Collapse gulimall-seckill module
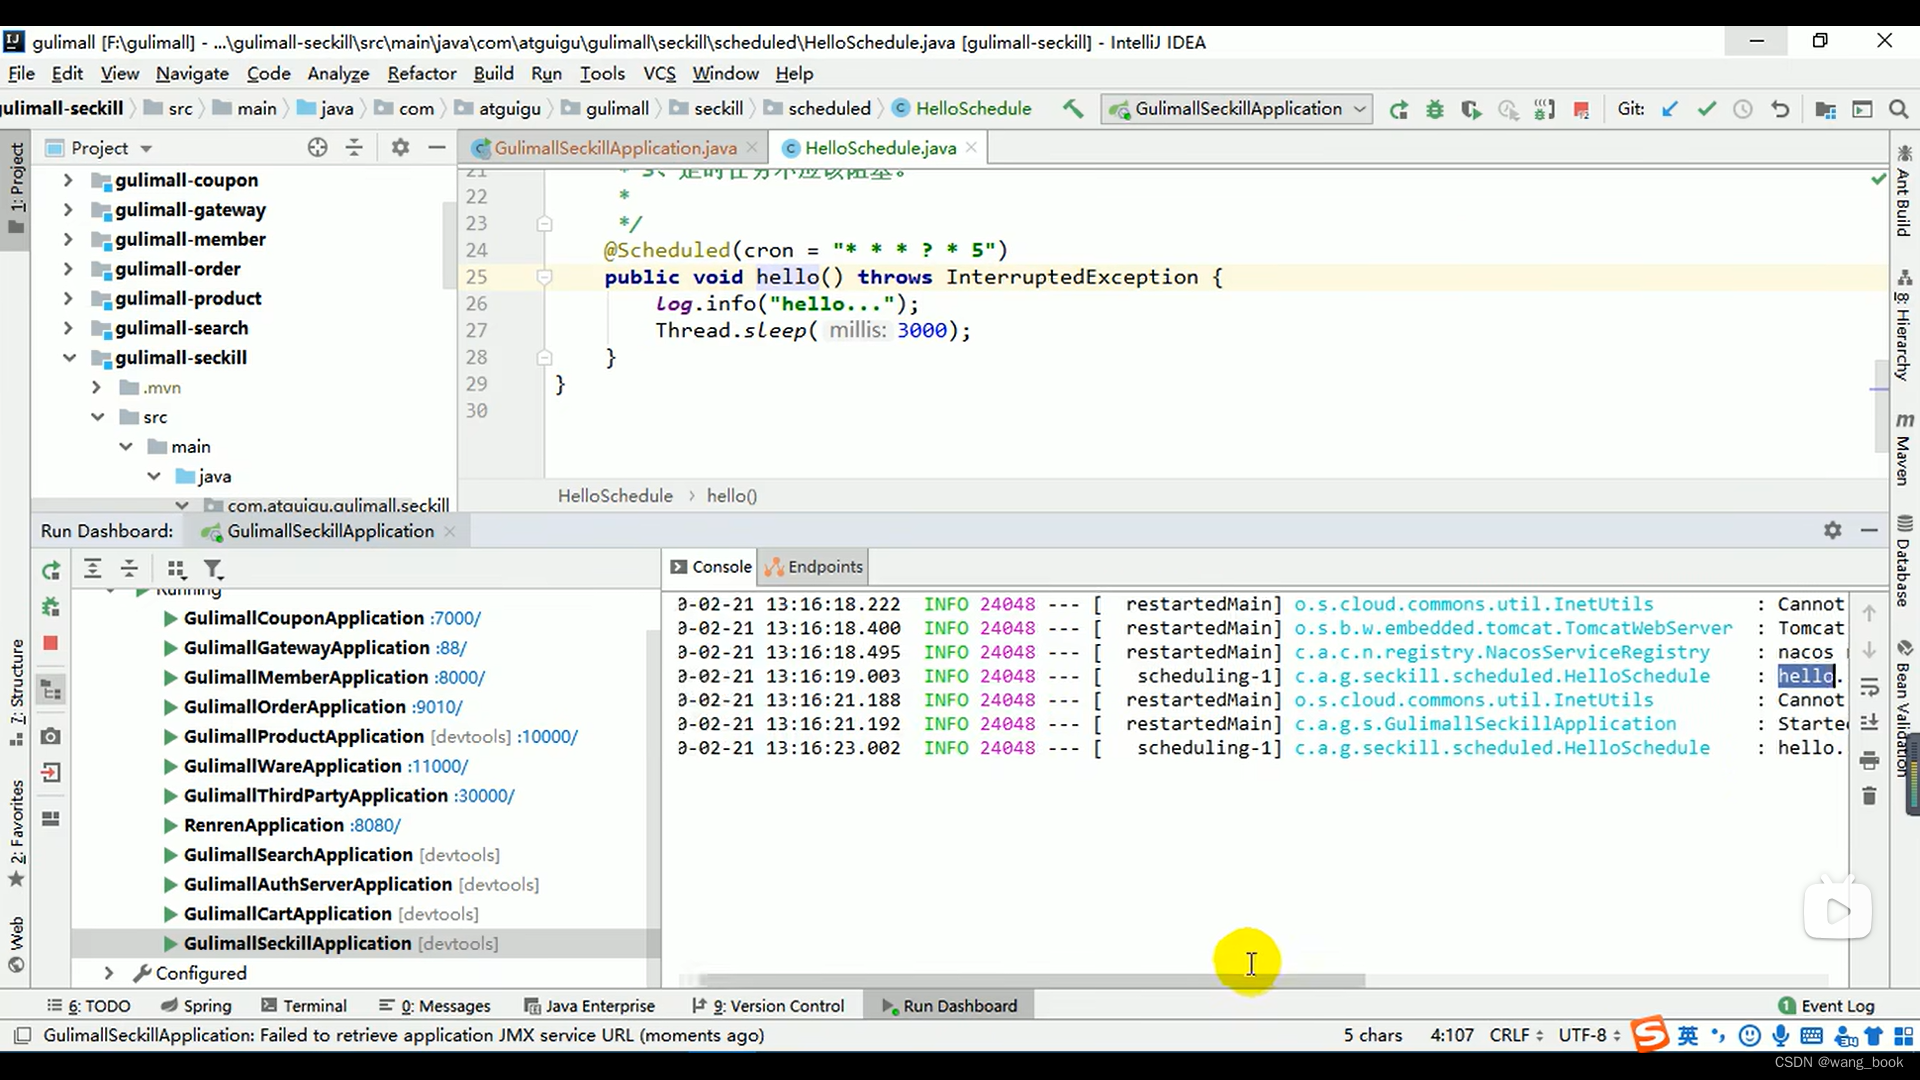This screenshot has height=1080, width=1920. click(69, 358)
